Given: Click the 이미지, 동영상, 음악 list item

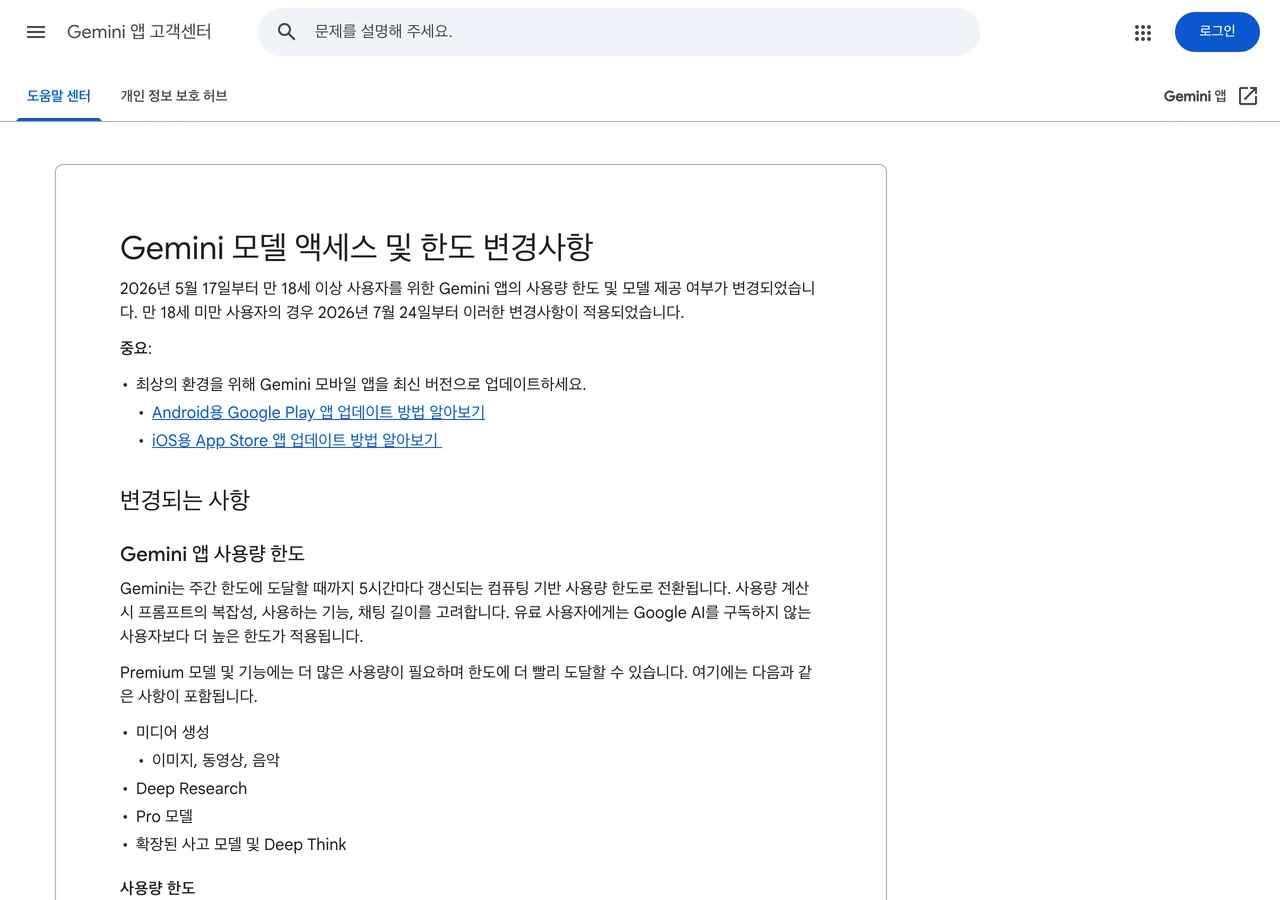Looking at the screenshot, I should point(216,760).
